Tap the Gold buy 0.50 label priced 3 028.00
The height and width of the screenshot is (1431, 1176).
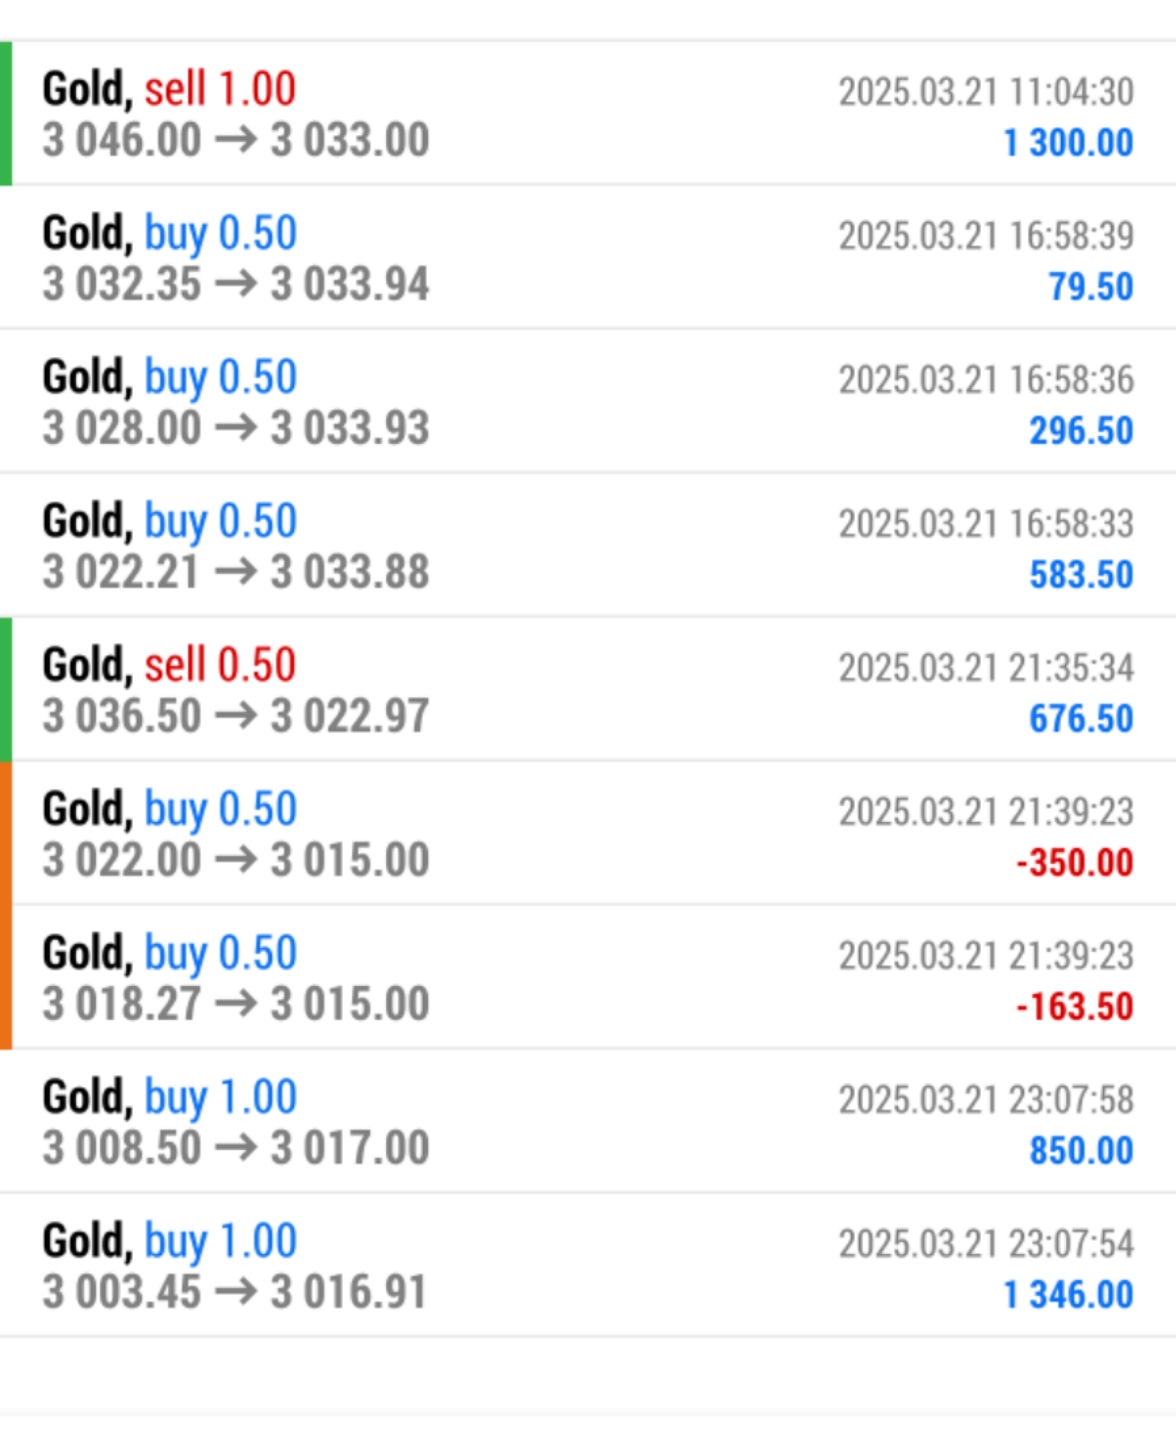tap(169, 377)
